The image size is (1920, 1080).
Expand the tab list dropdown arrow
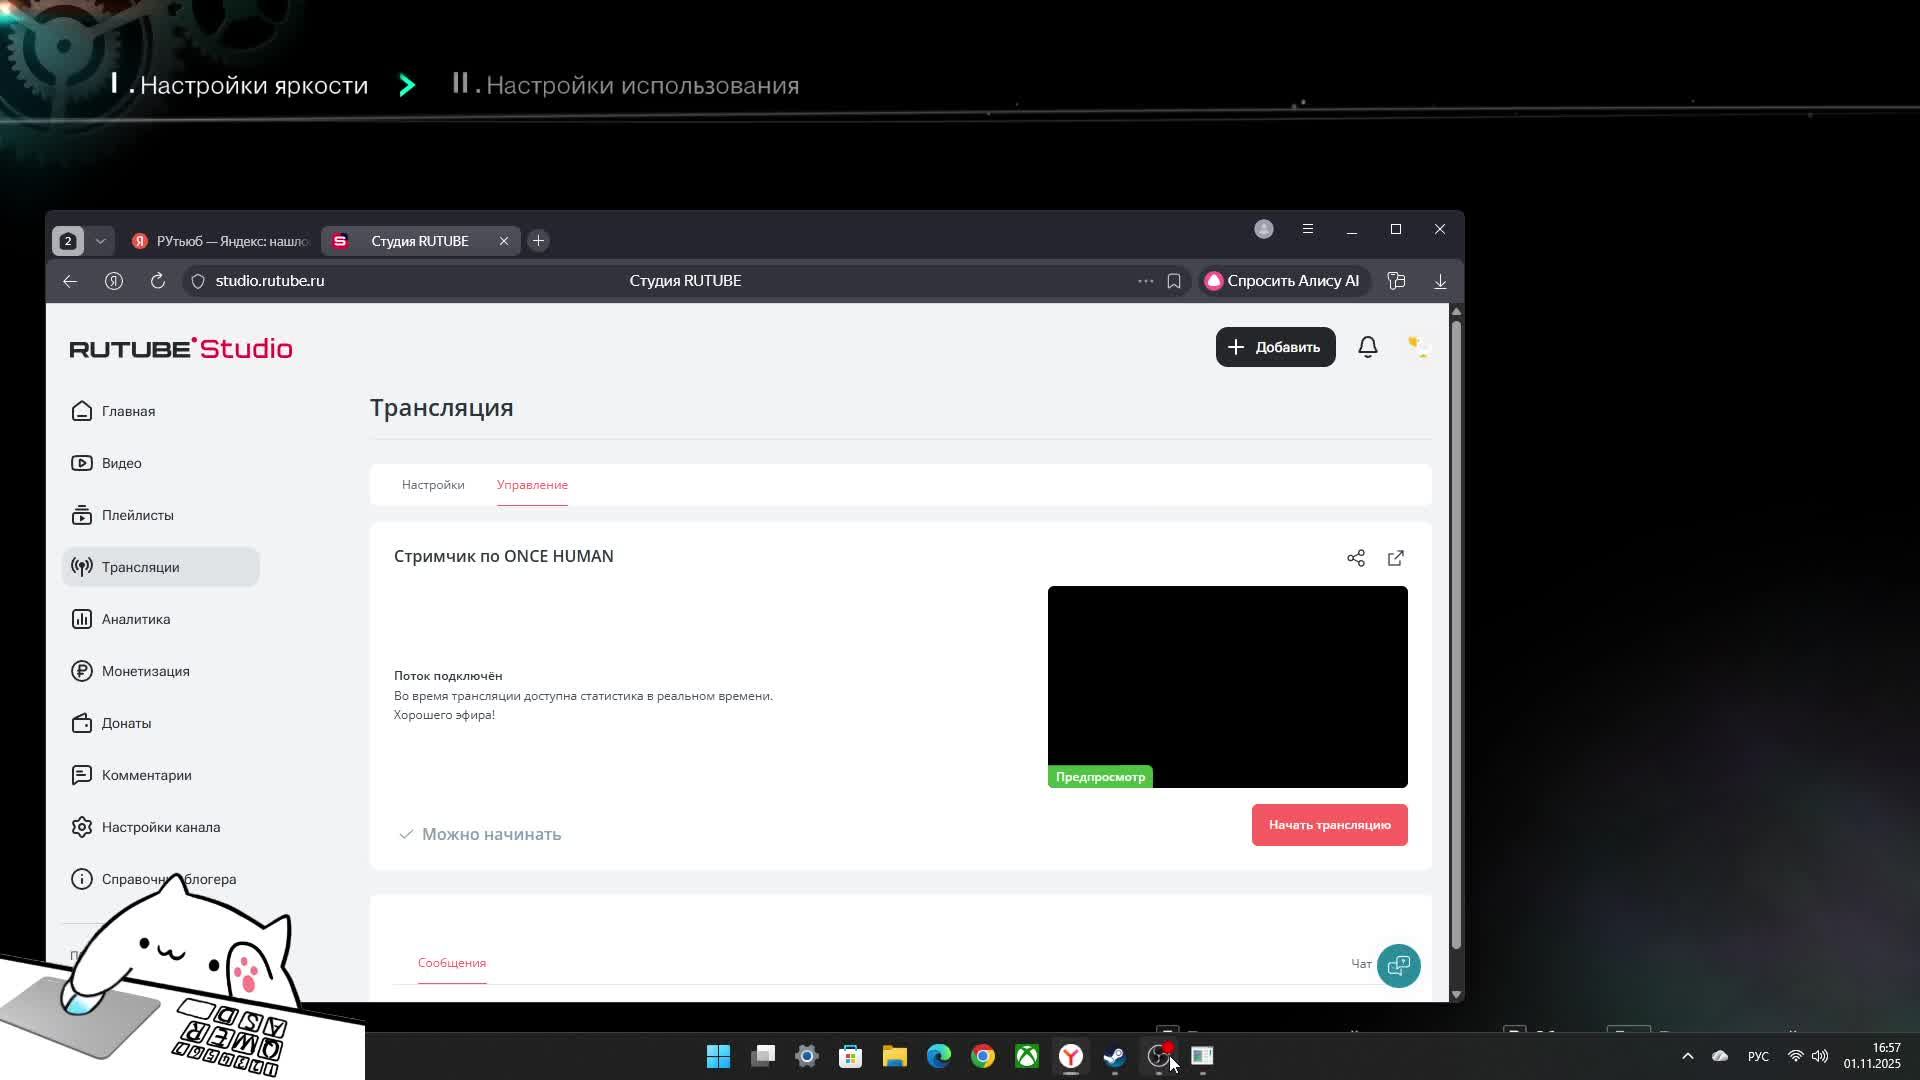tap(100, 241)
